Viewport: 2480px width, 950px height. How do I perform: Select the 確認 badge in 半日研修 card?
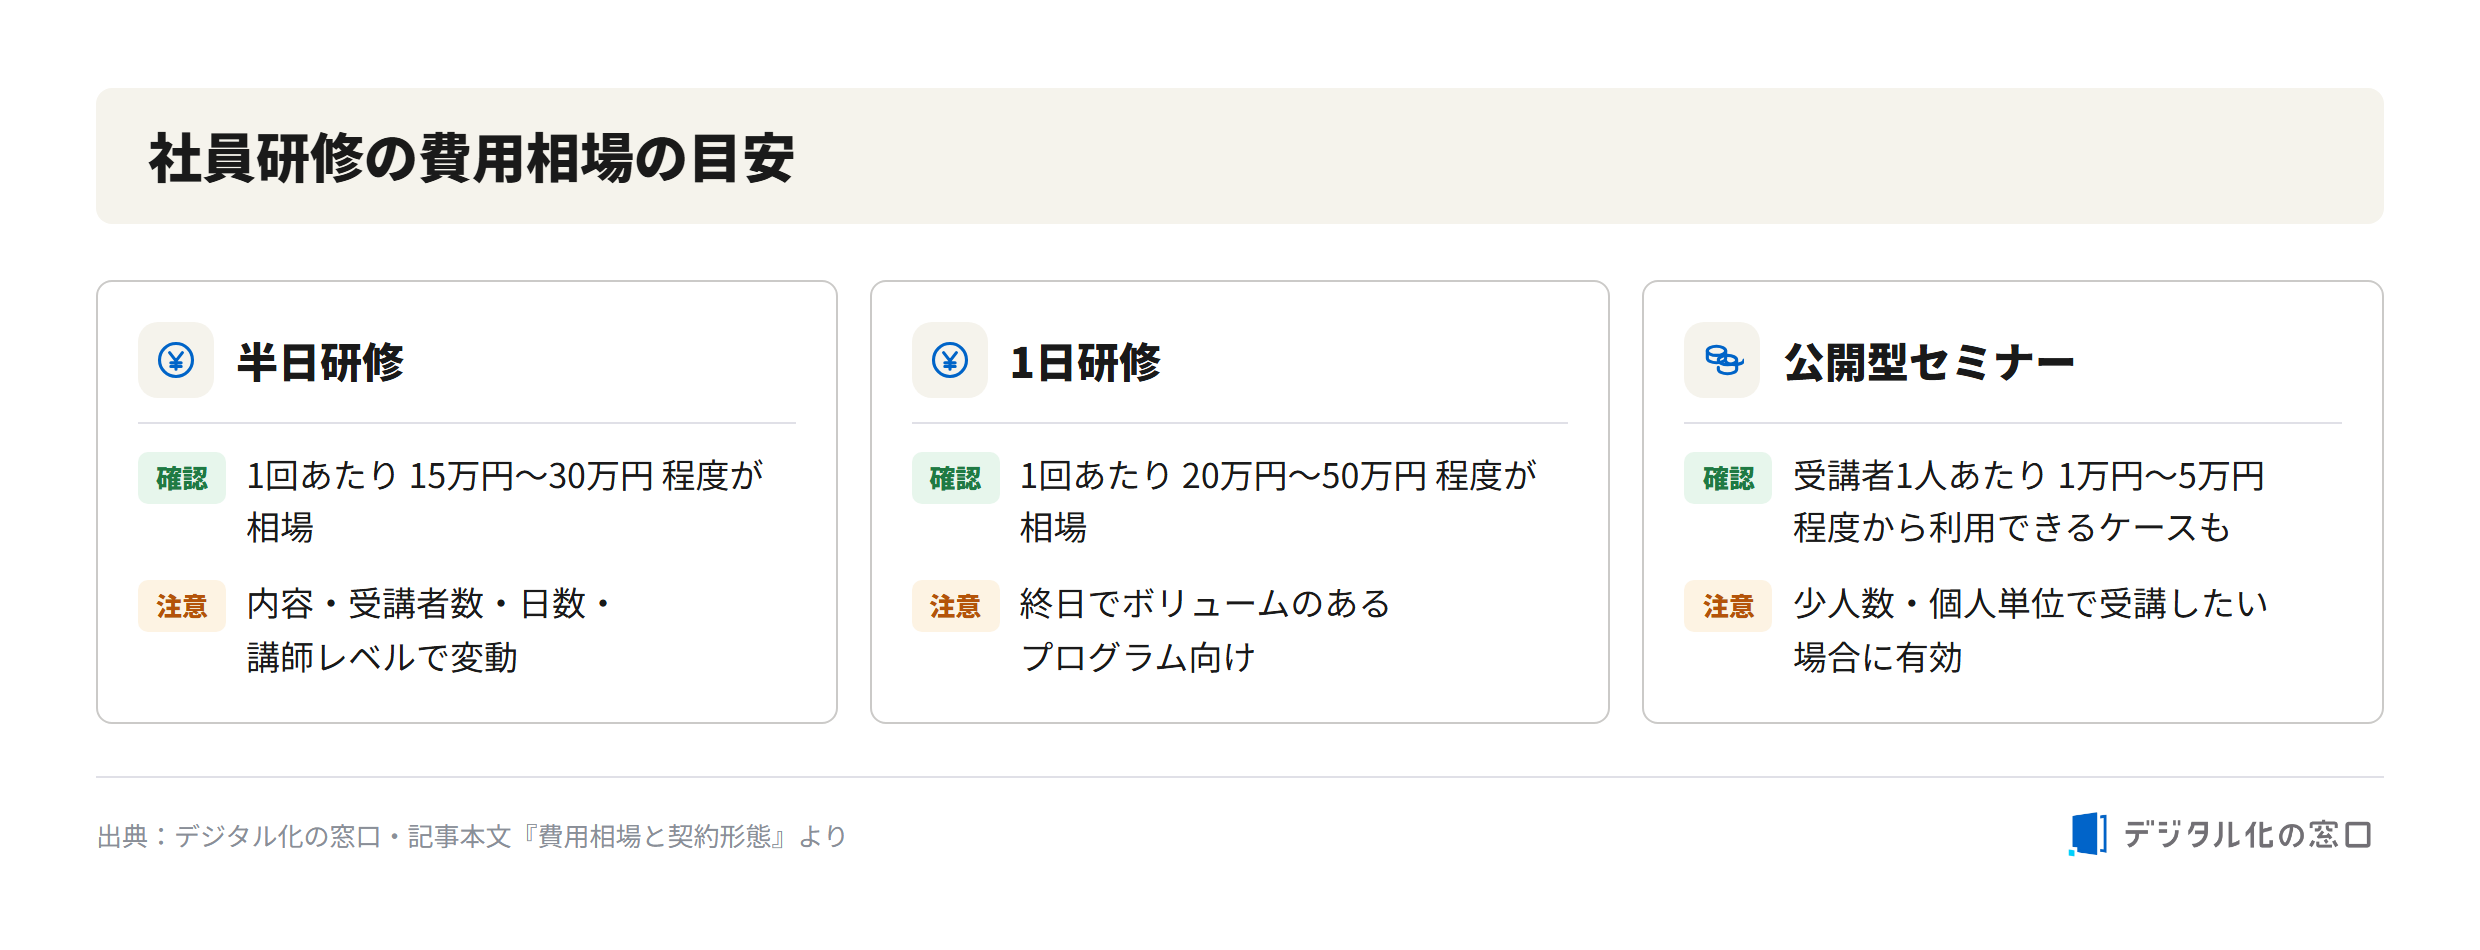pos(182,478)
